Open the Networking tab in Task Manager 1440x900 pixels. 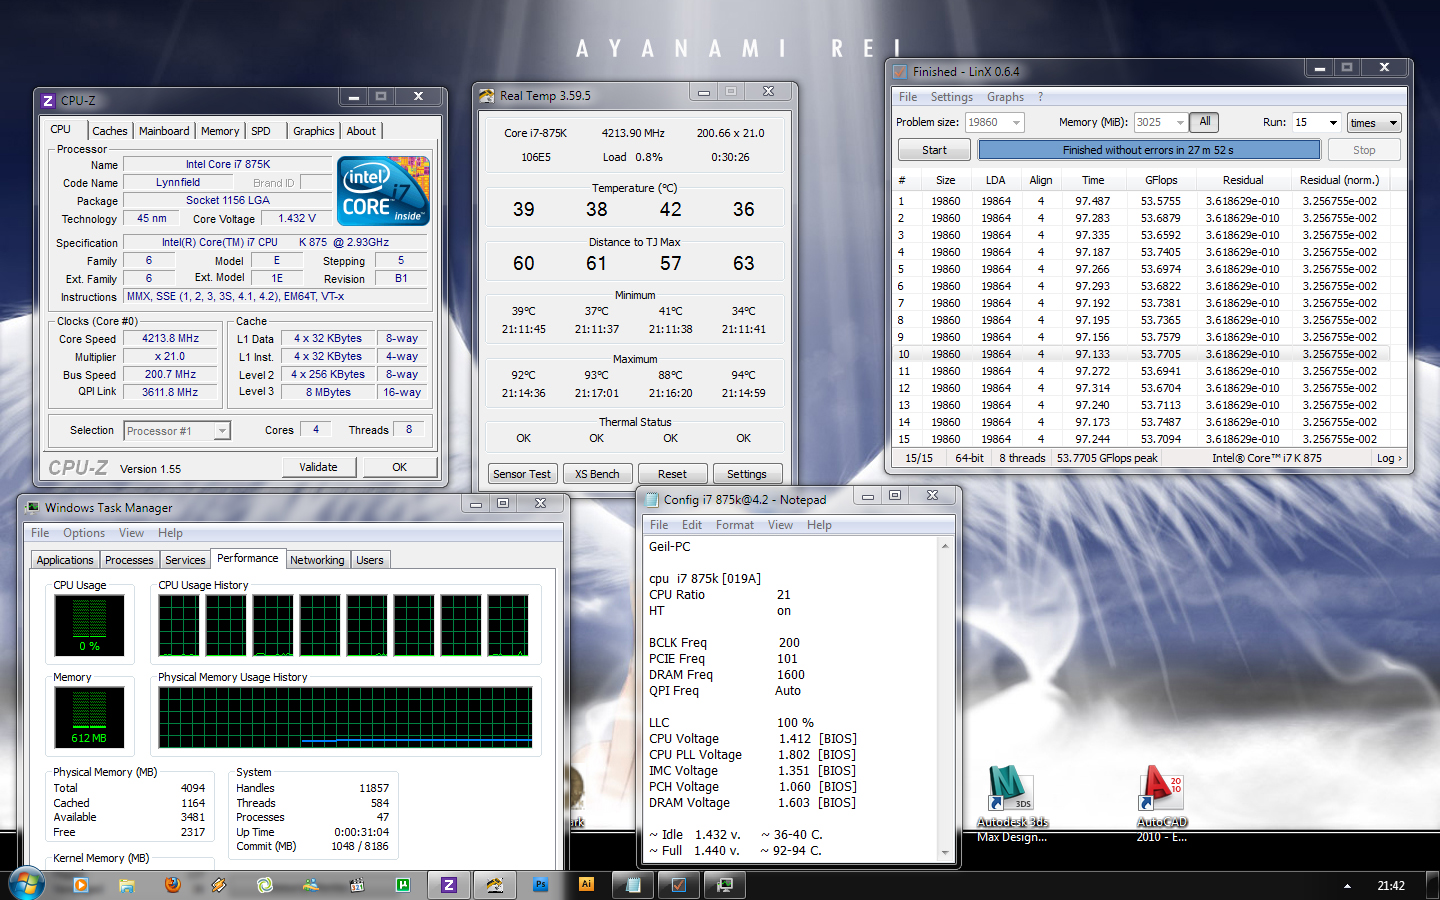317,560
